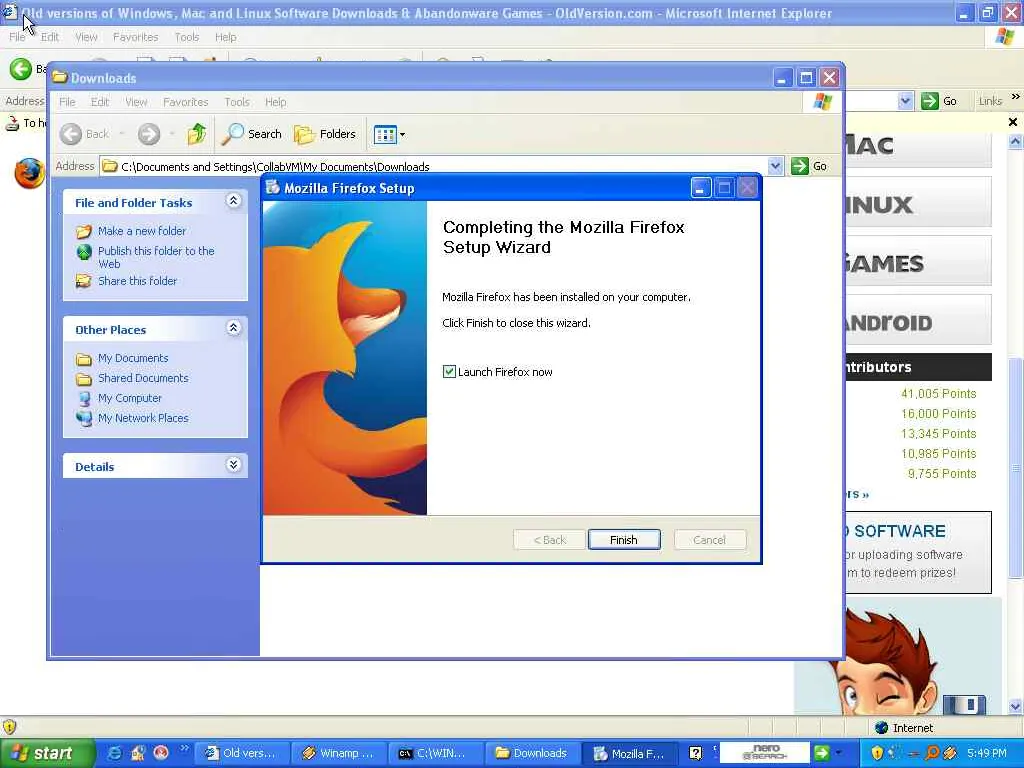This screenshot has height=768, width=1024.
Task: Open Favorites menu in Downloads window
Action: coord(185,102)
